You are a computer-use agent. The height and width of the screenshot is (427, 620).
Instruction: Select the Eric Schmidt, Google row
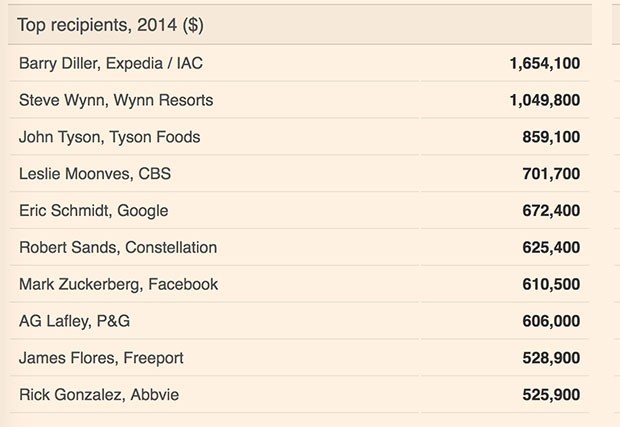click(x=300, y=210)
